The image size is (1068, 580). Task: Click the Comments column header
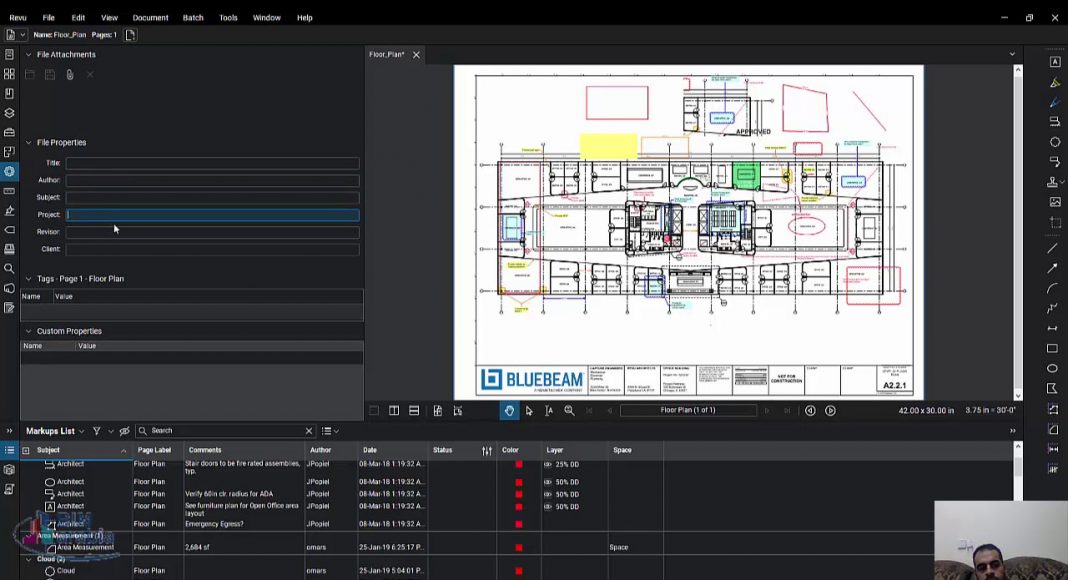pyautogui.click(x=205, y=450)
